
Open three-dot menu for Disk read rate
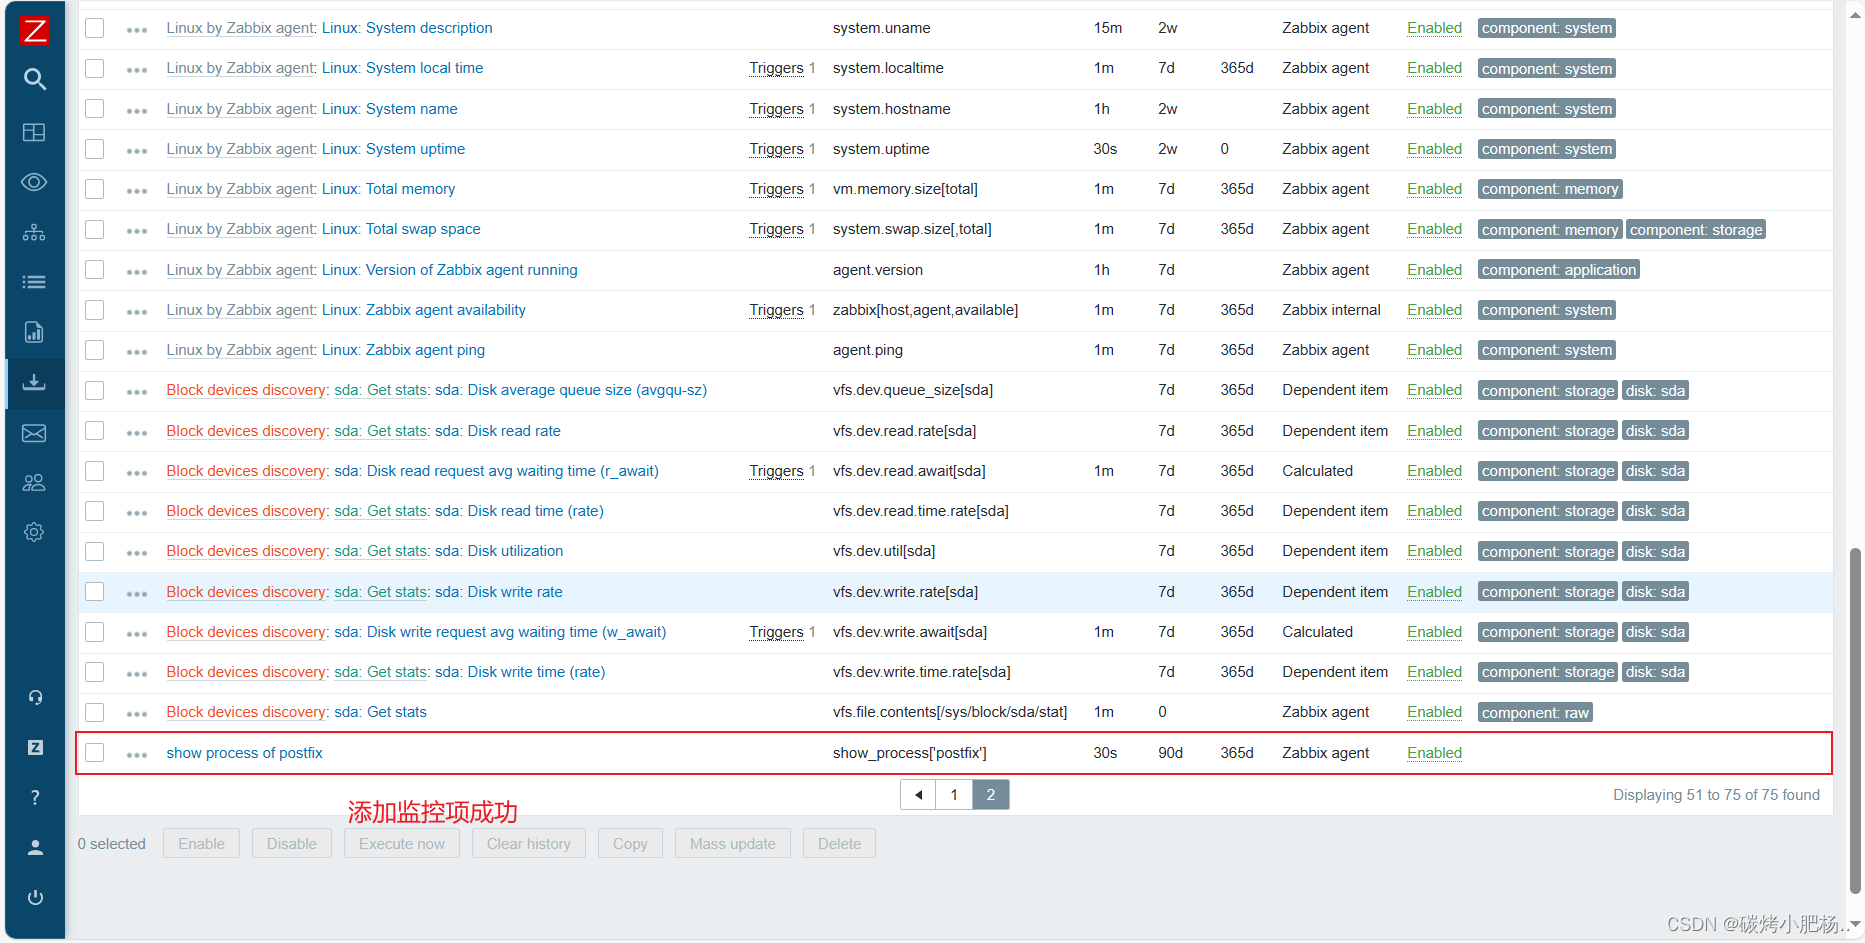[x=137, y=433]
